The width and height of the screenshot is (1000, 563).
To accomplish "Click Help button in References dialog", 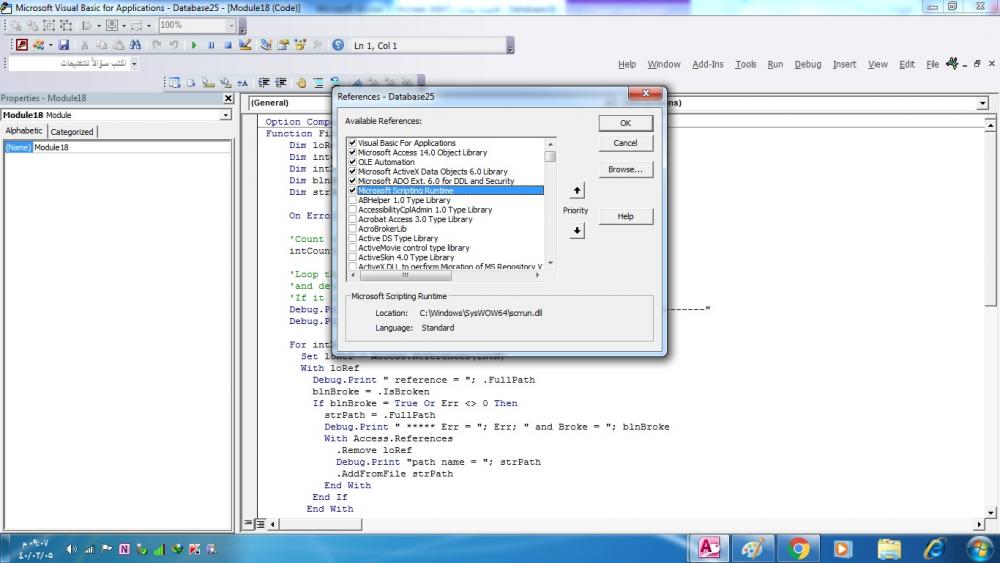I will (626, 216).
